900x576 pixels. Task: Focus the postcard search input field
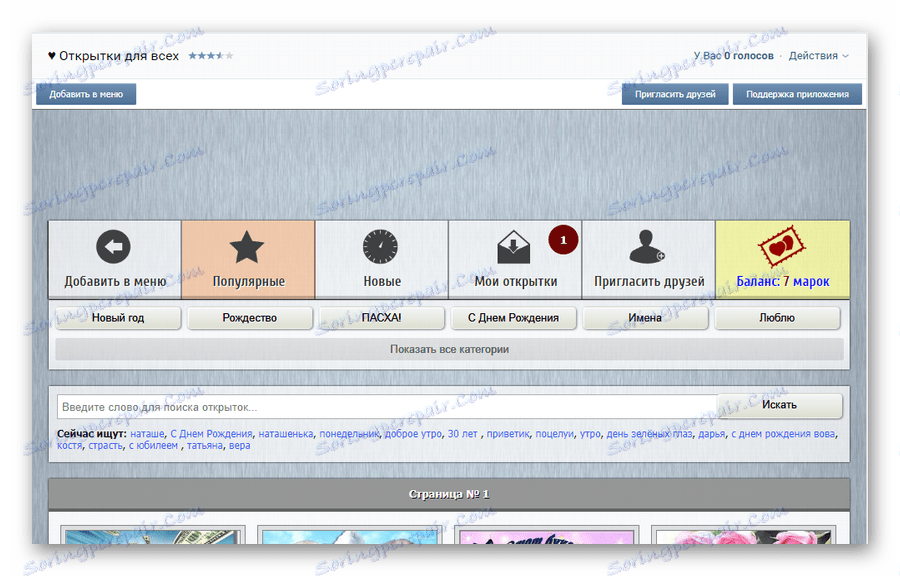tap(387, 407)
